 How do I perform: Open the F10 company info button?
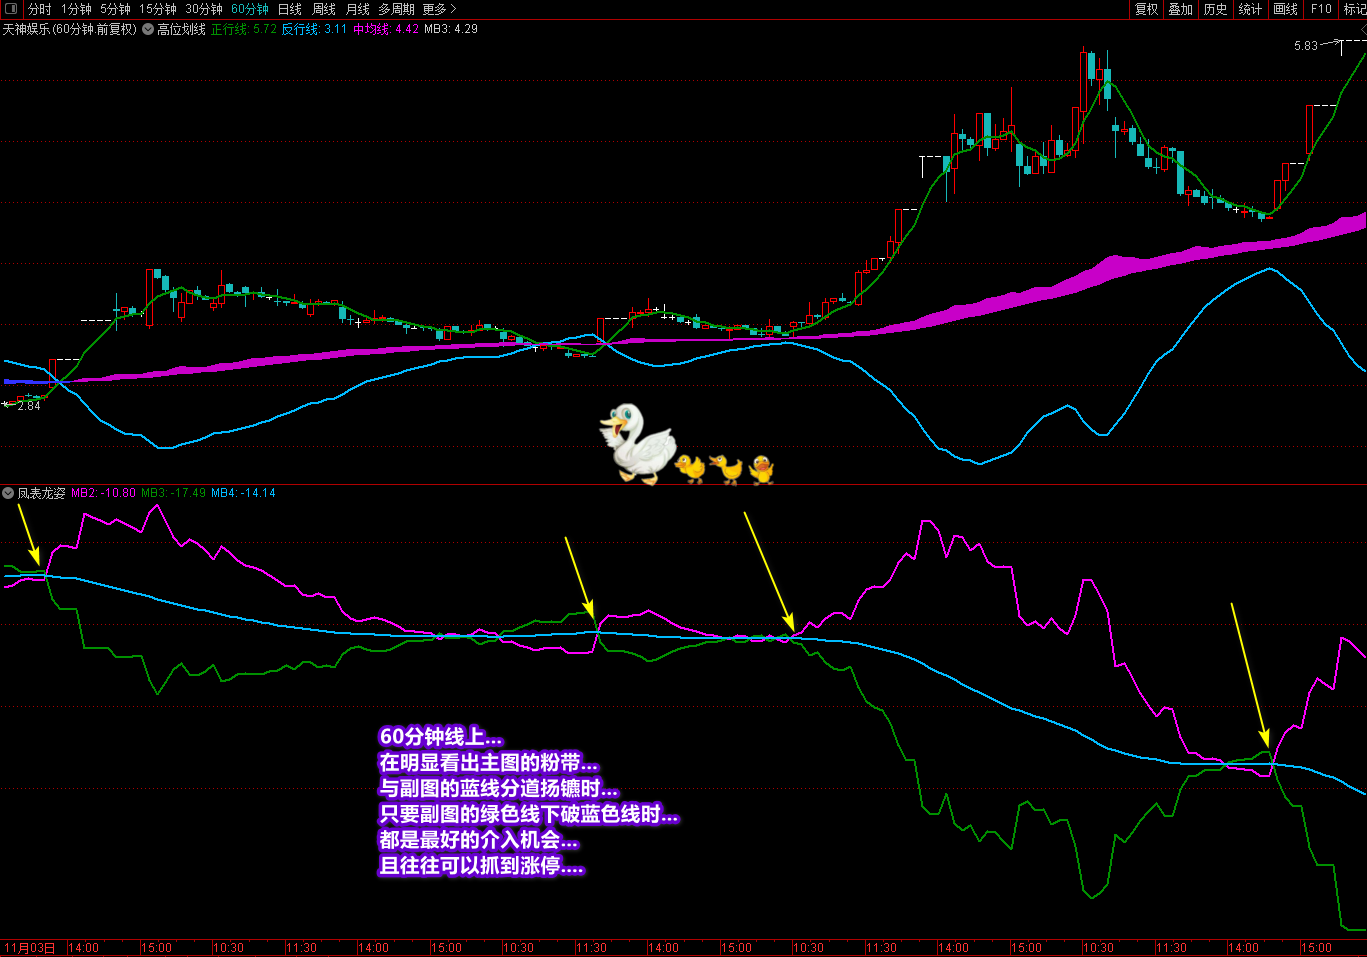(x=1321, y=9)
